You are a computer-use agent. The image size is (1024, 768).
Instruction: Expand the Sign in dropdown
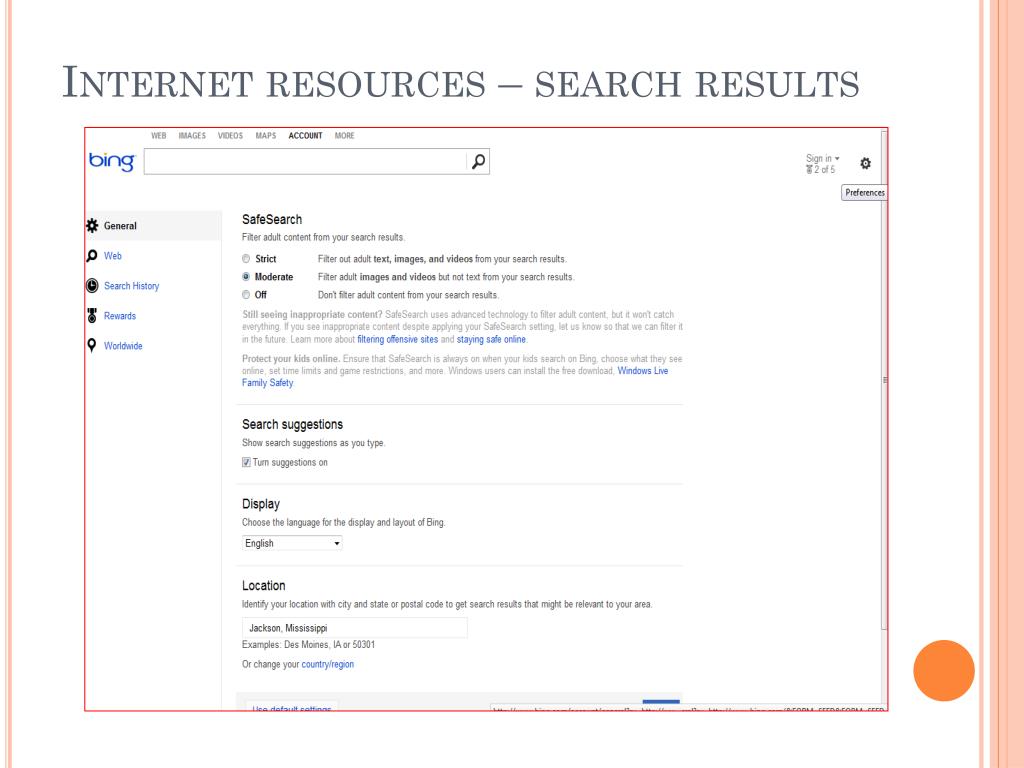click(822, 159)
